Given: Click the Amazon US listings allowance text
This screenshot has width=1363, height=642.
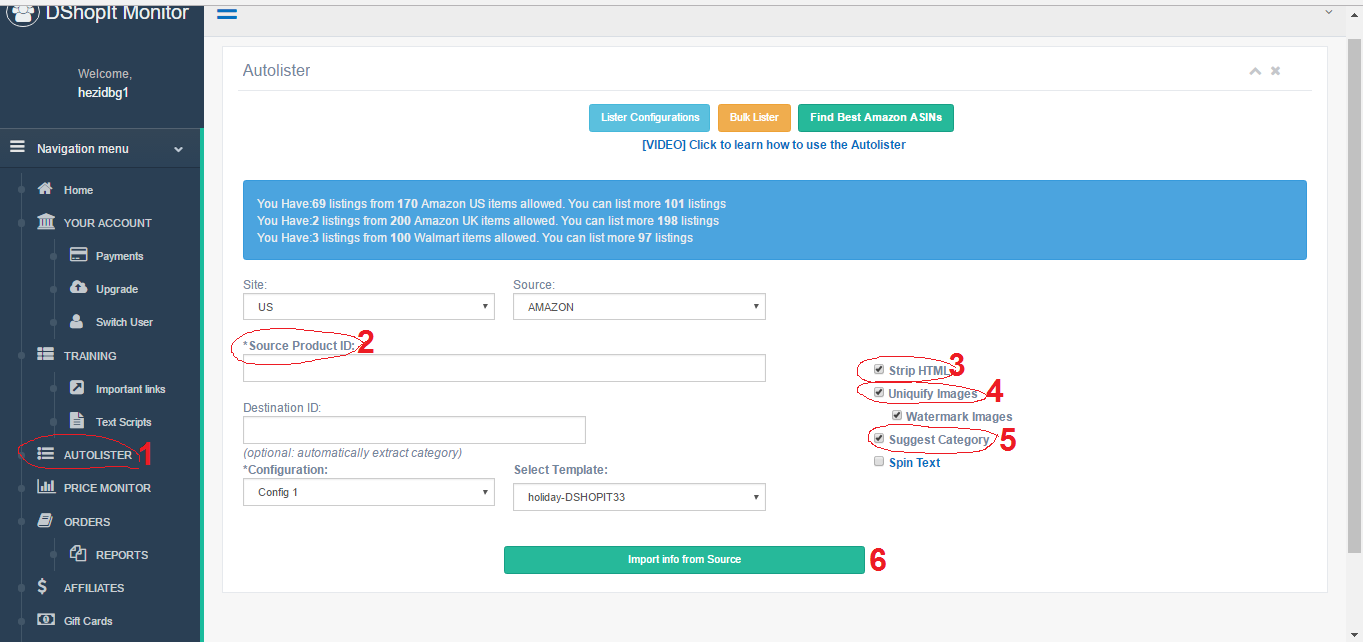Looking at the screenshot, I should (x=491, y=204).
